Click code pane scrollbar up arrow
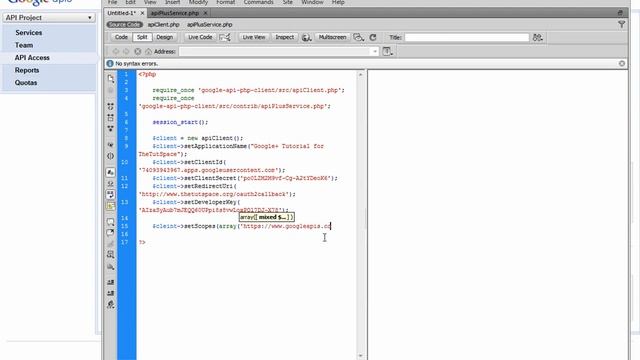The width and height of the screenshot is (640, 360). (x=360, y=75)
